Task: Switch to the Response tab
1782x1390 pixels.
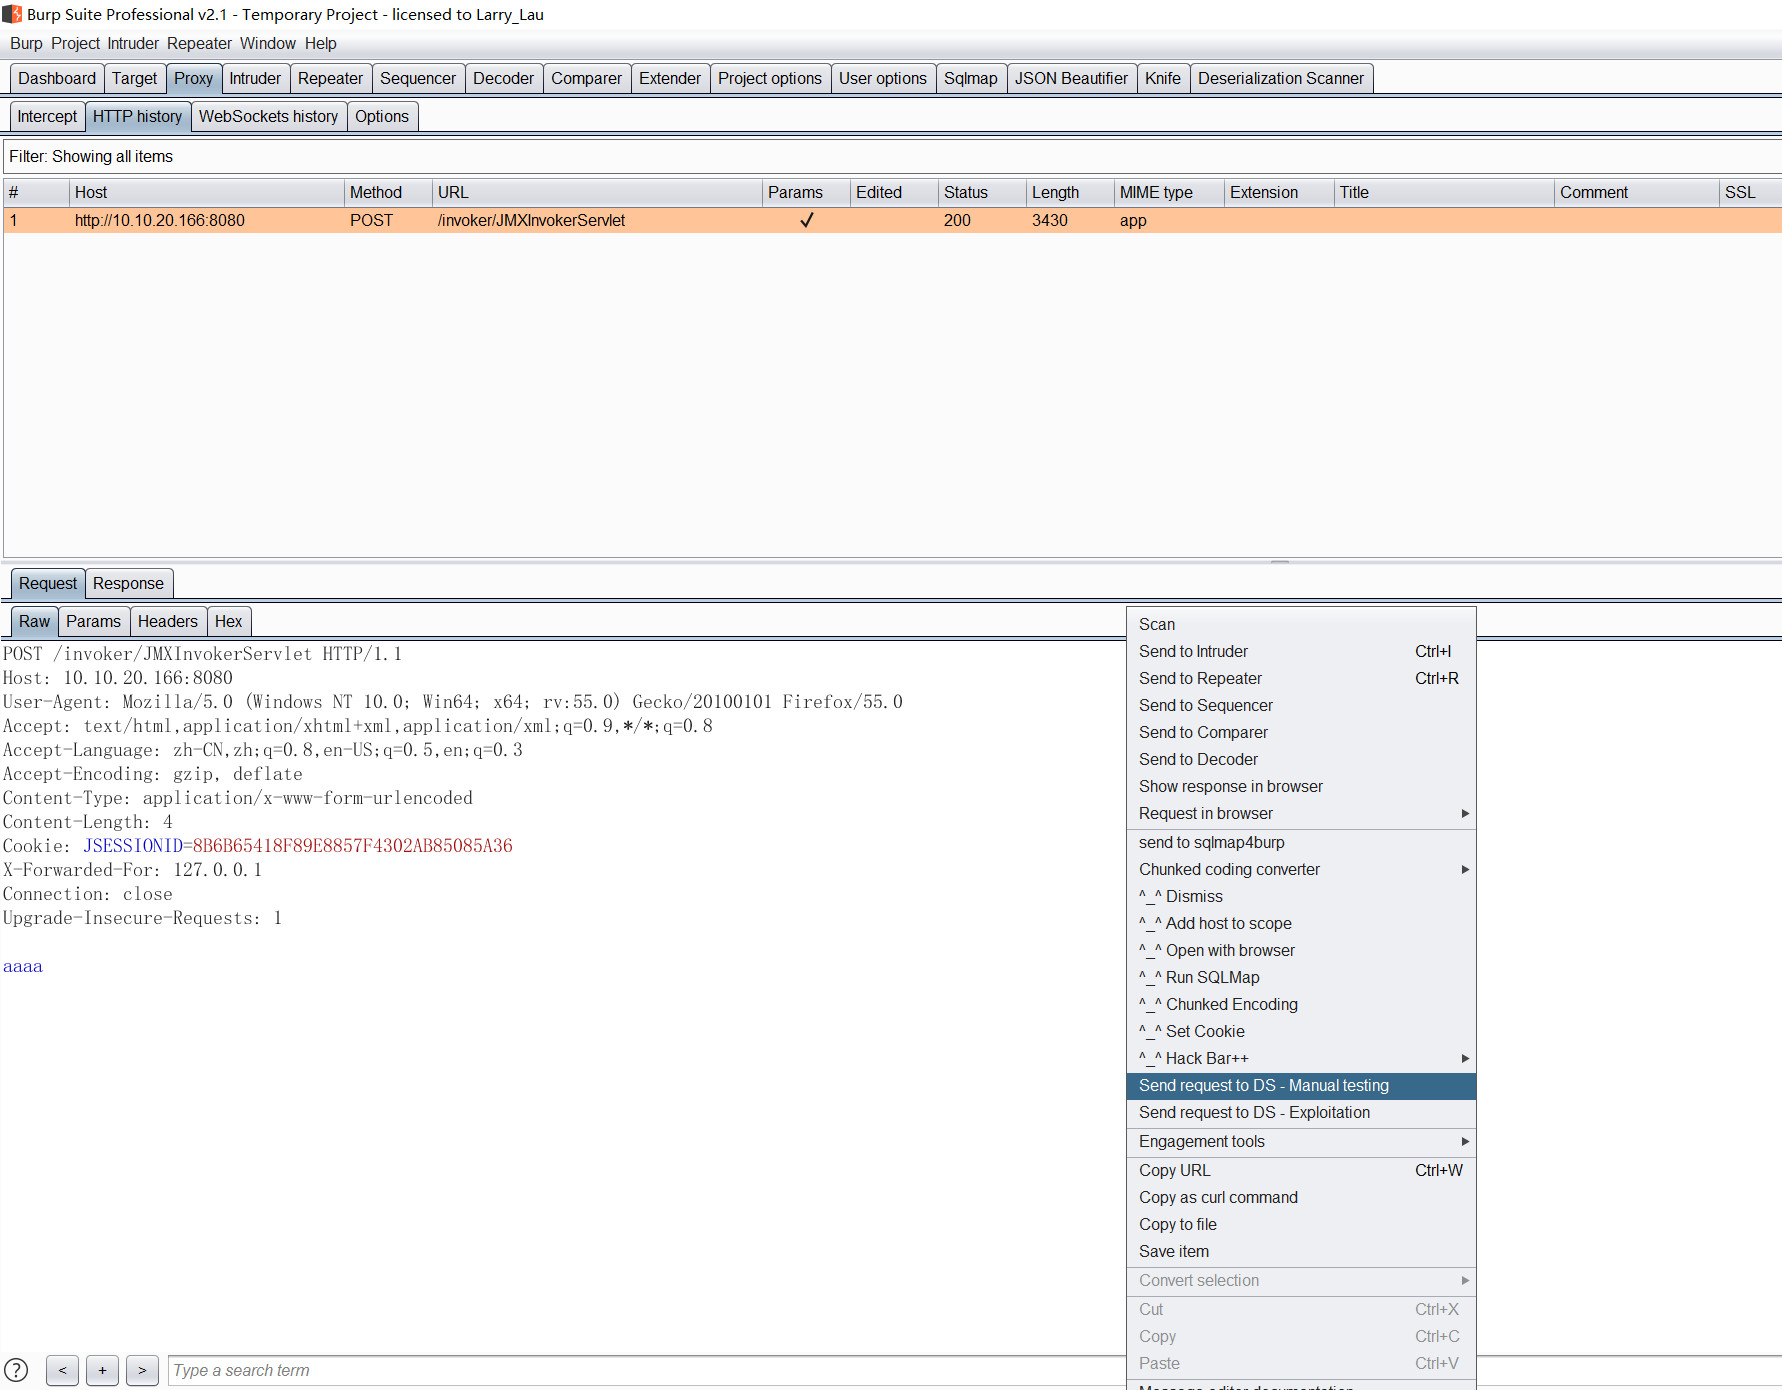Action: [128, 583]
